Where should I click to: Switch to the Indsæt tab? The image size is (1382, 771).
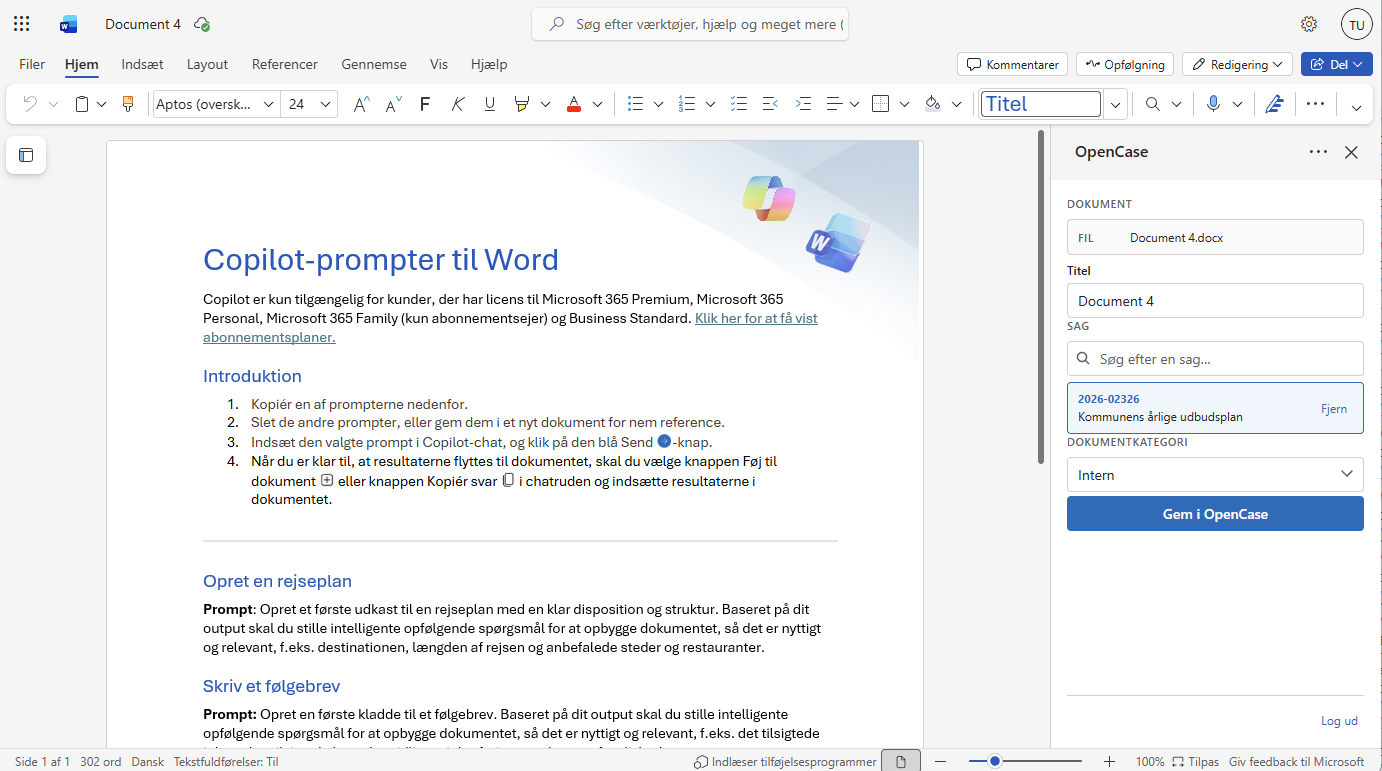pyautogui.click(x=142, y=64)
